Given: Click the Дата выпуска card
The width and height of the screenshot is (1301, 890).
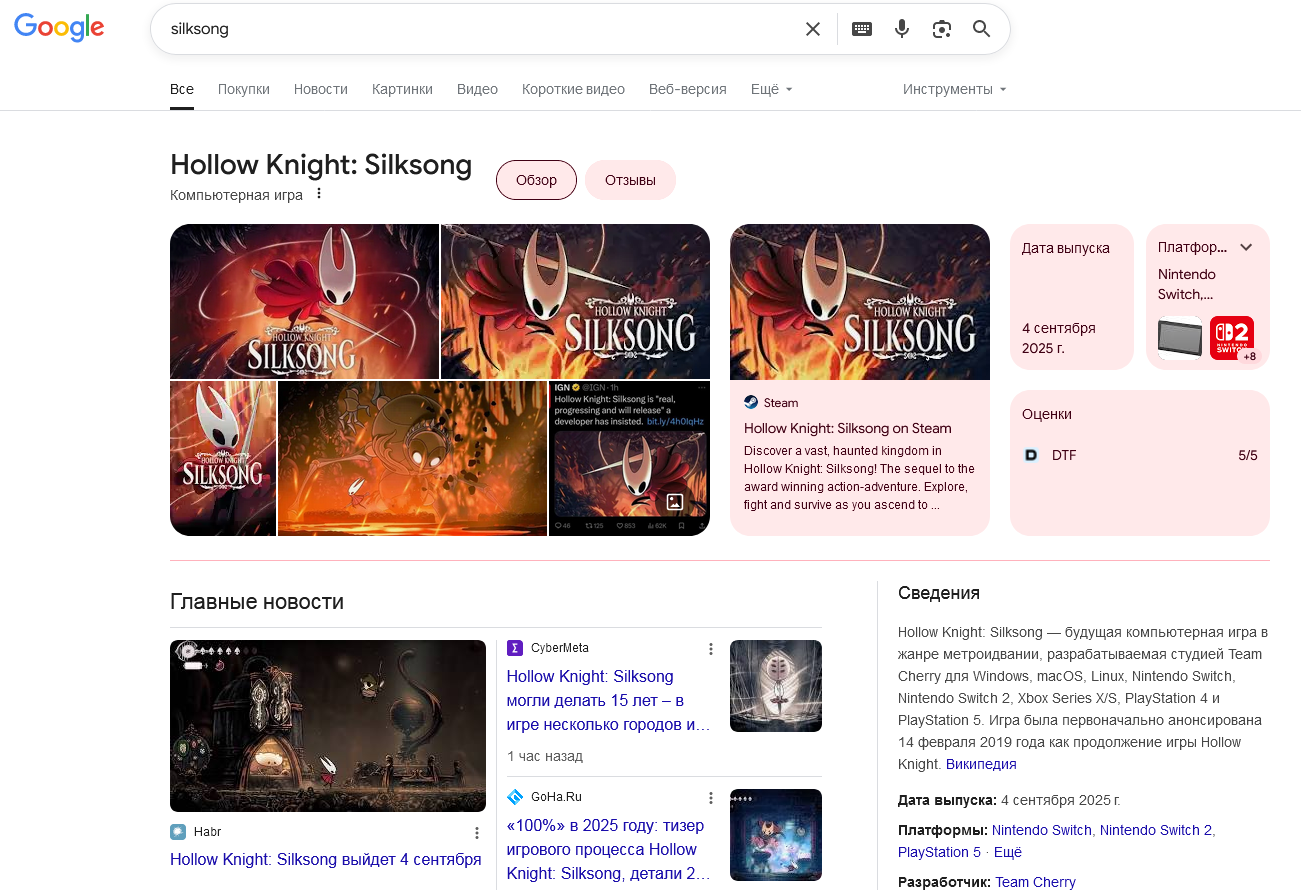Looking at the screenshot, I should point(1072,297).
